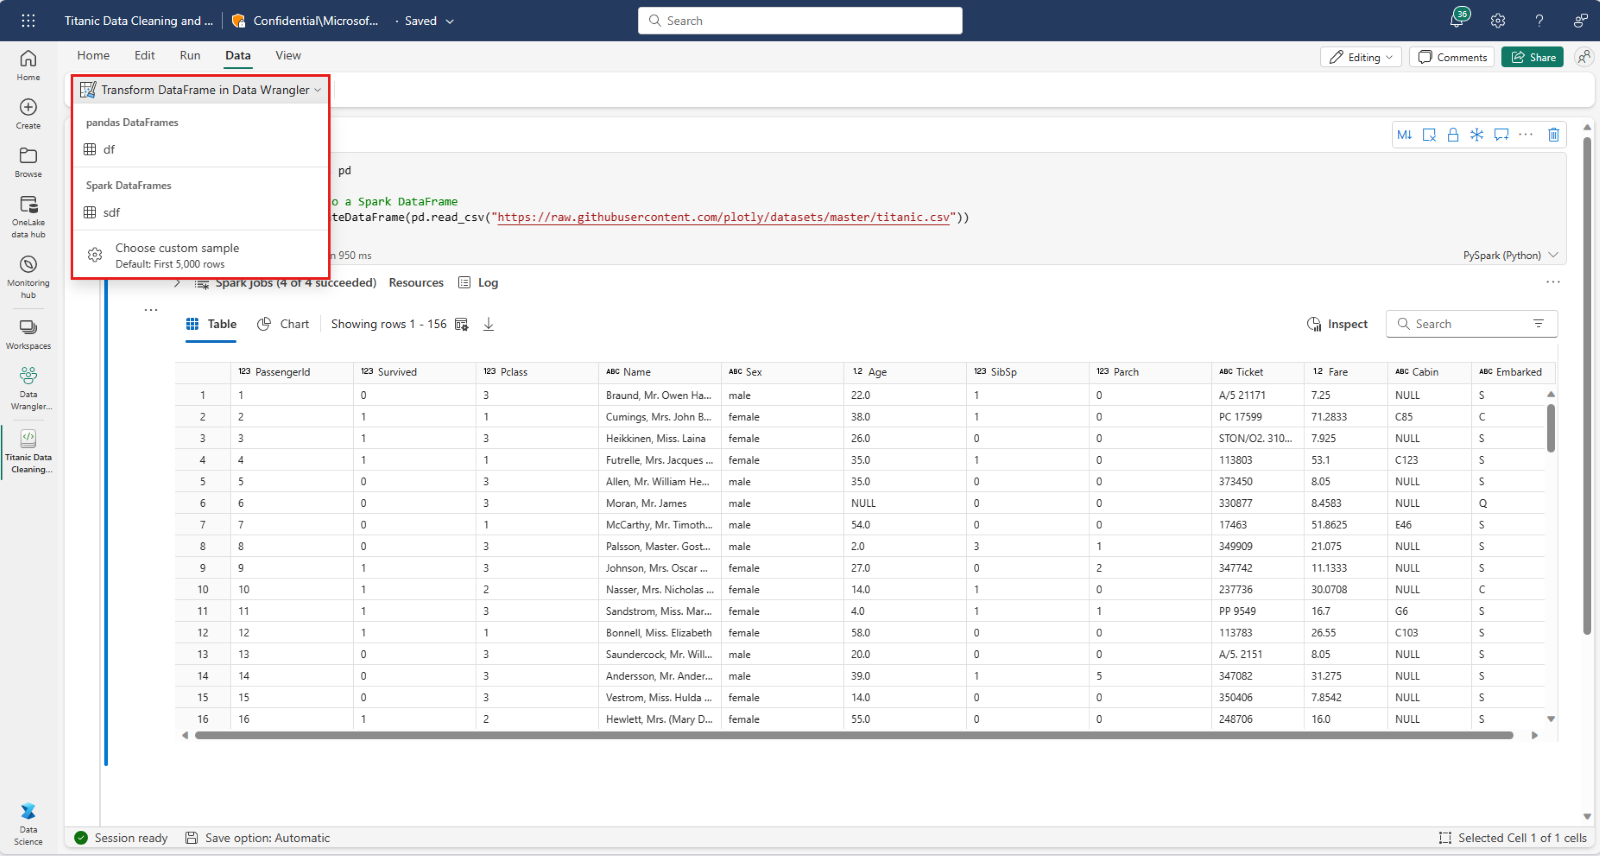
Task: Open the column picker next to row count
Action: [462, 324]
